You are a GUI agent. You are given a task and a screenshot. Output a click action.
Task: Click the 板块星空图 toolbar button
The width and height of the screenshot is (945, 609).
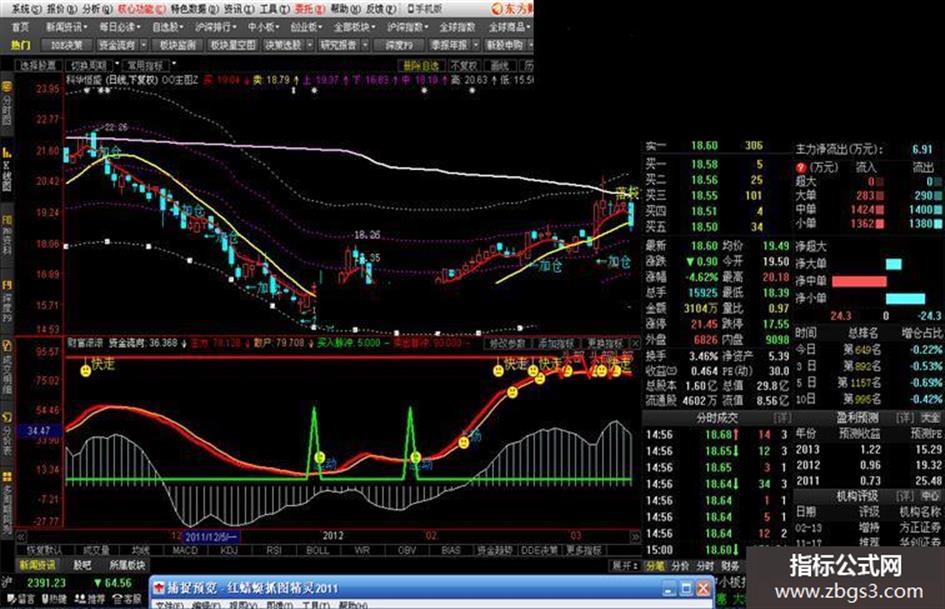233,45
